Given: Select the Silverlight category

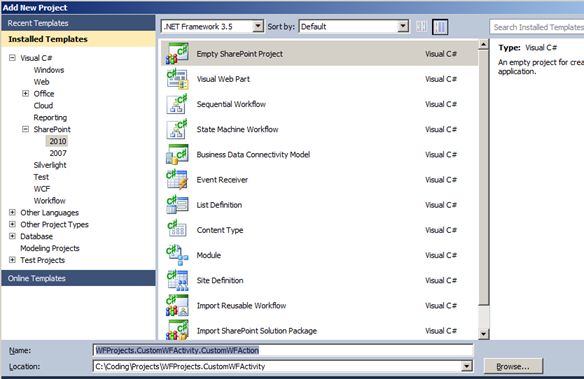Looking at the screenshot, I should point(50,165).
